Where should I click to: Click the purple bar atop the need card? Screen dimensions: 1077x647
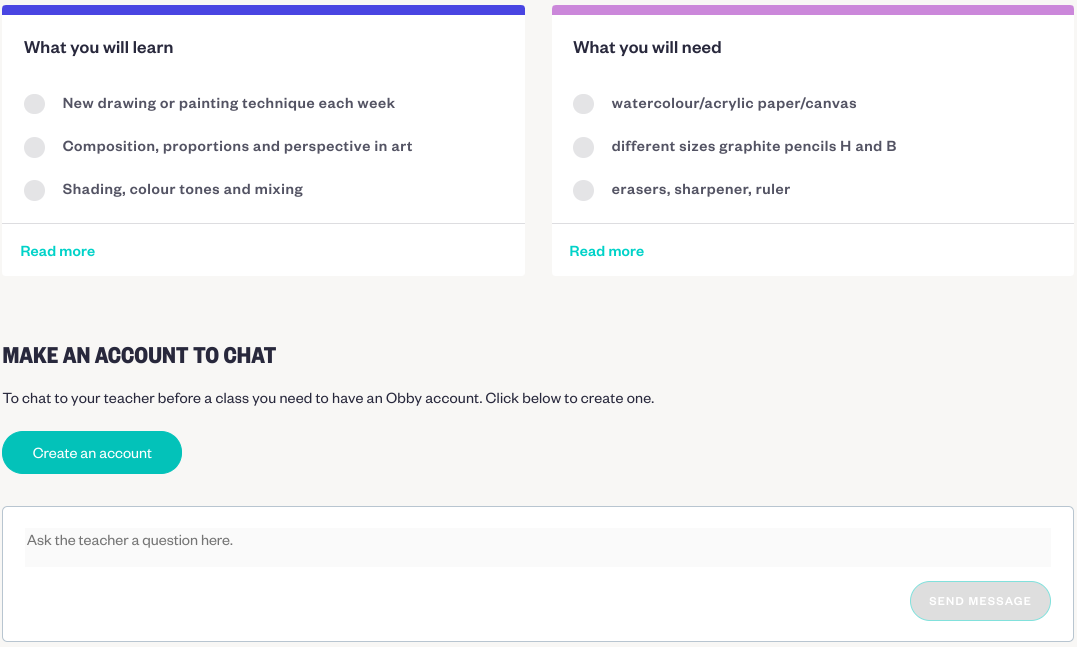(814, 10)
